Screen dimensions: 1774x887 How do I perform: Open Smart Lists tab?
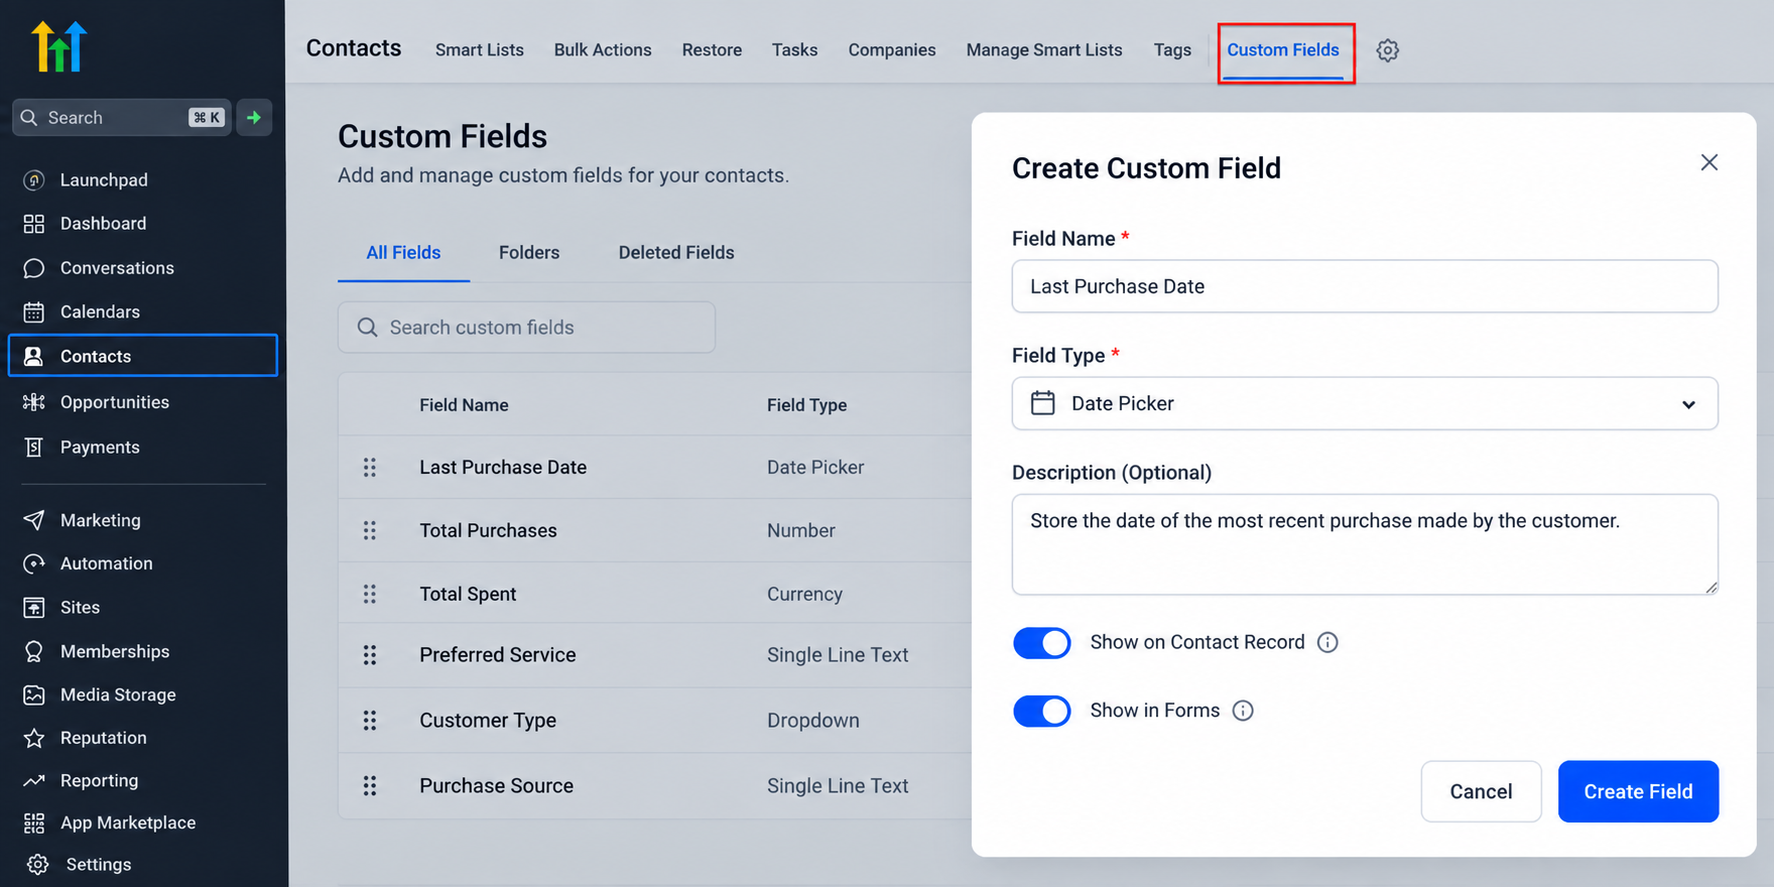point(479,50)
